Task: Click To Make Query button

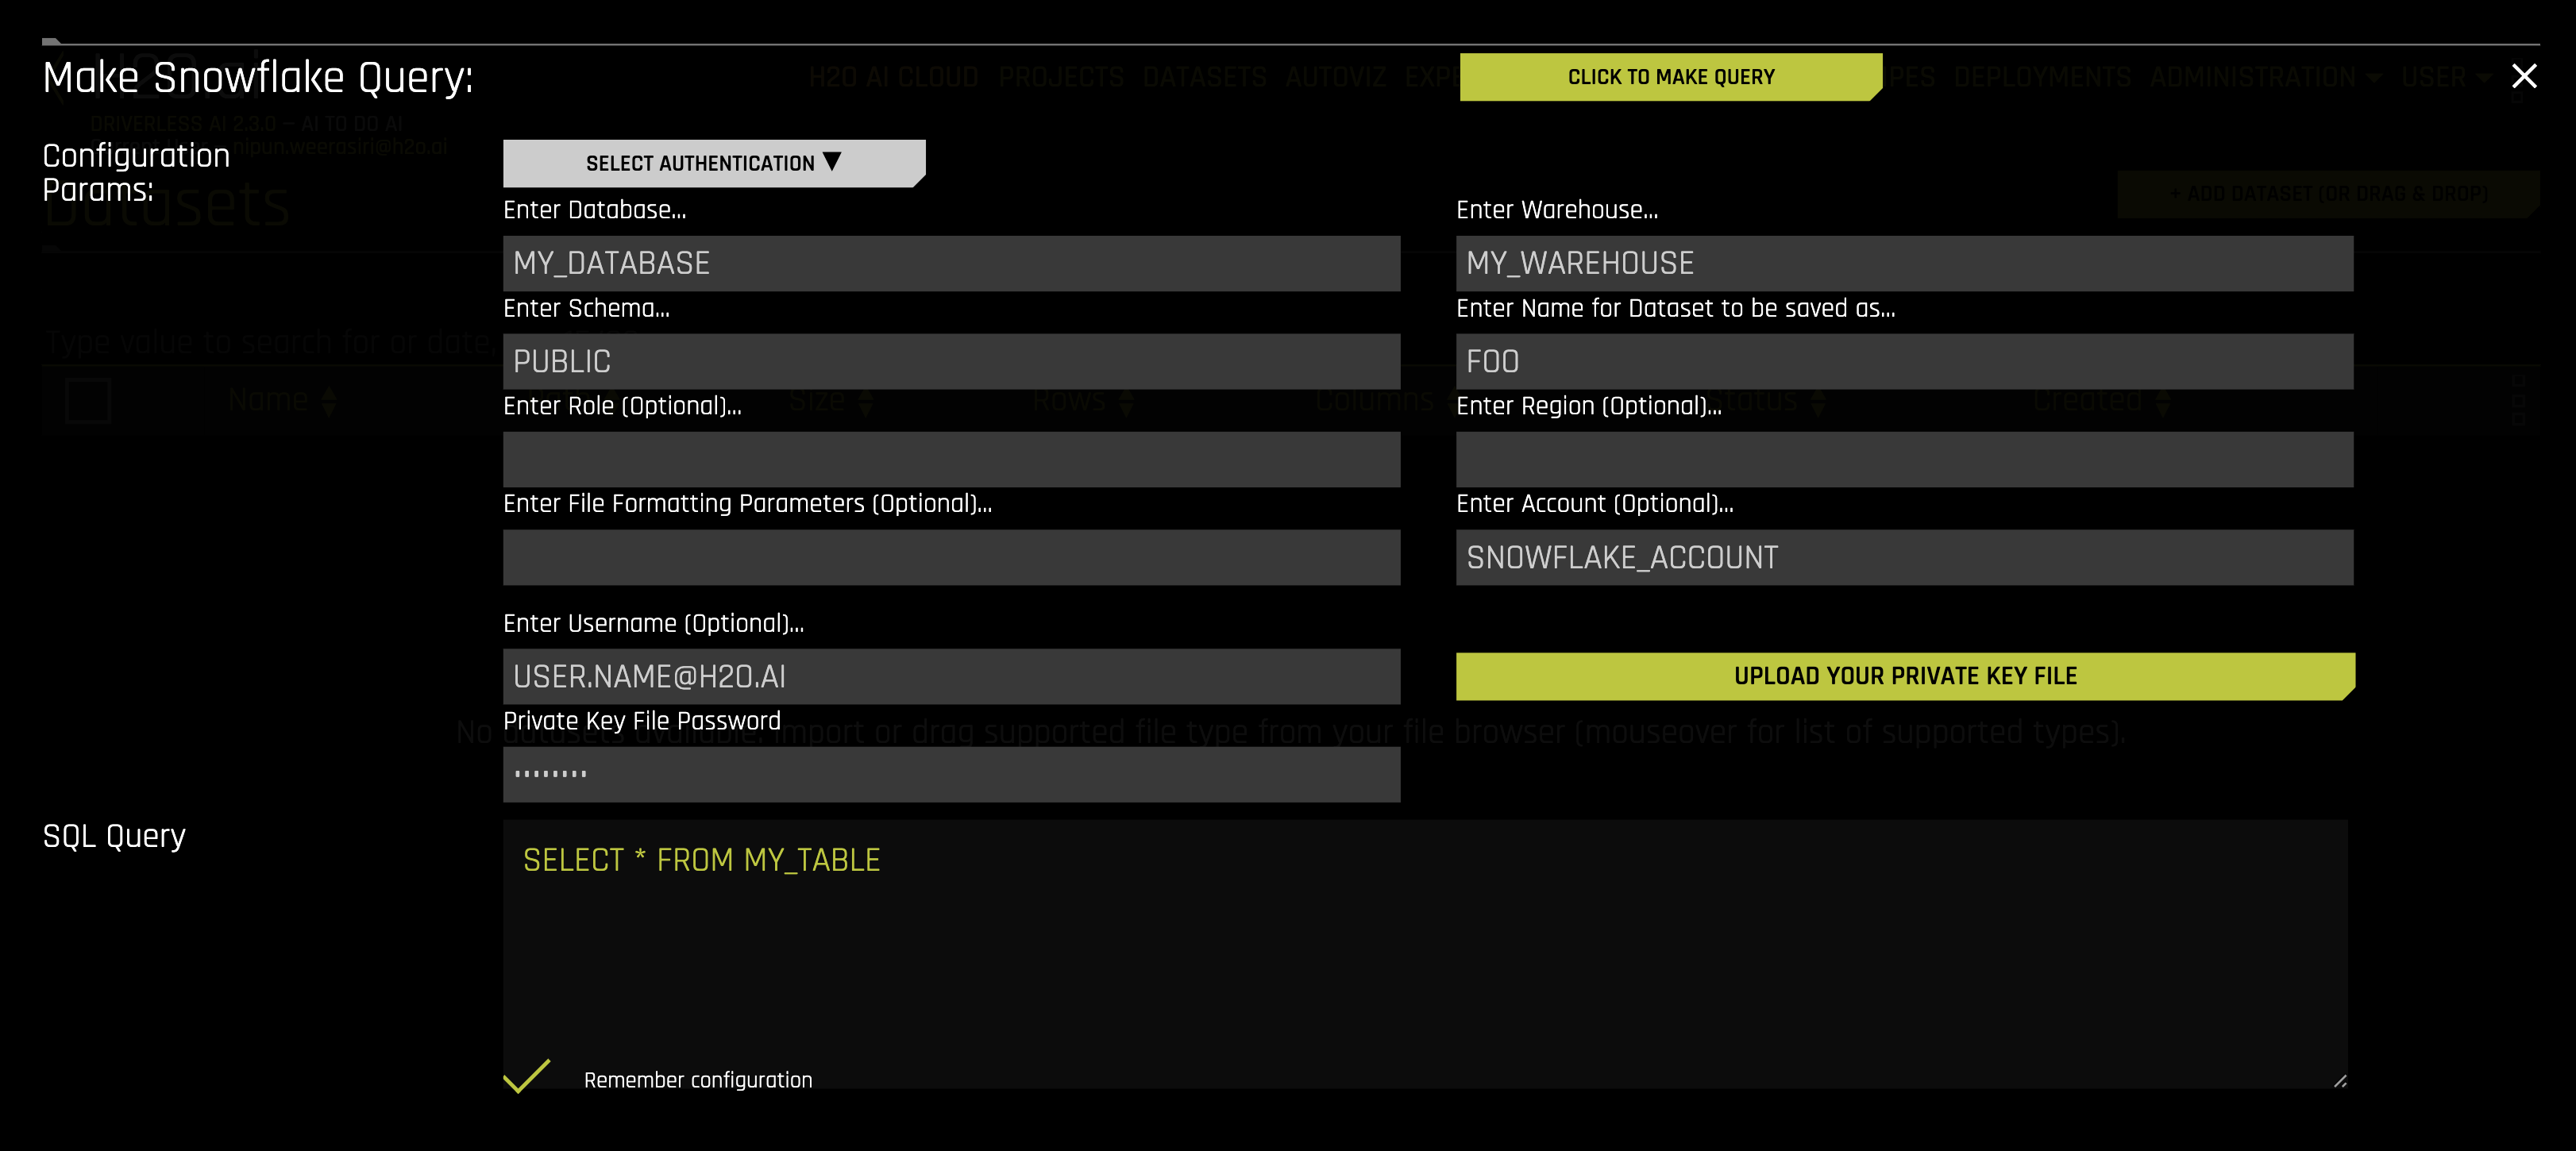Action: [x=1670, y=77]
